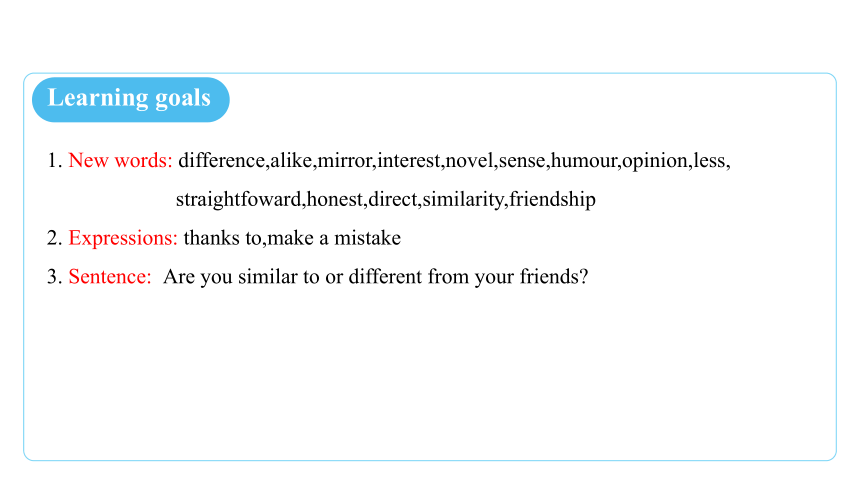Click the red Expressions label
Screen dimensions: 861x484
123,238
